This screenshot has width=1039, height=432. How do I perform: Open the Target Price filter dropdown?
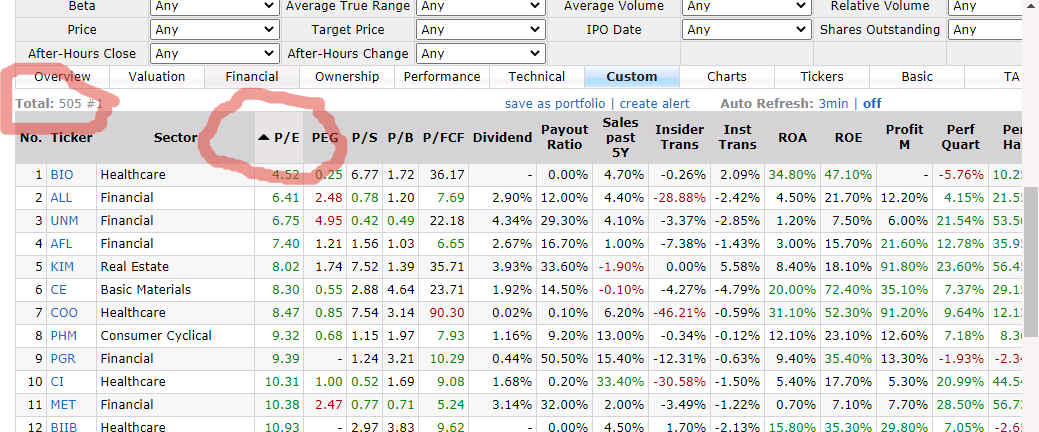click(x=481, y=30)
